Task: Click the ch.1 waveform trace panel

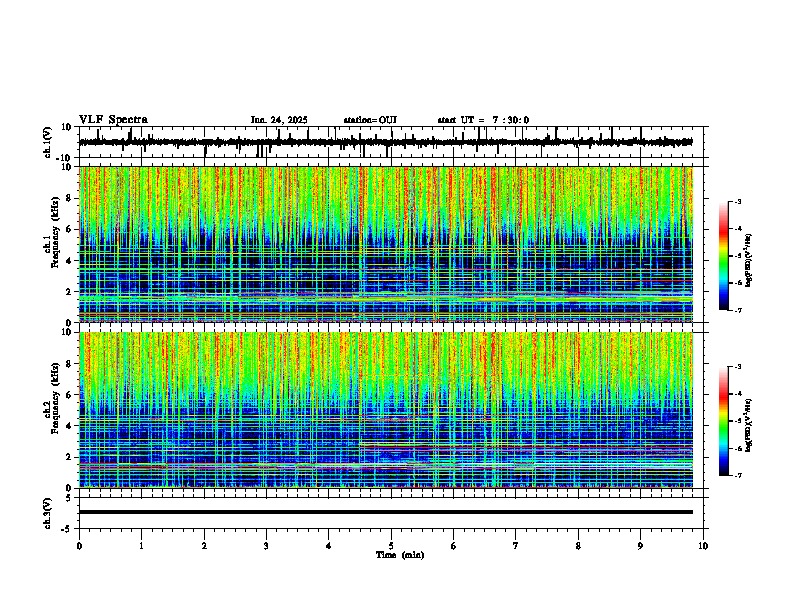Action: coord(393,142)
